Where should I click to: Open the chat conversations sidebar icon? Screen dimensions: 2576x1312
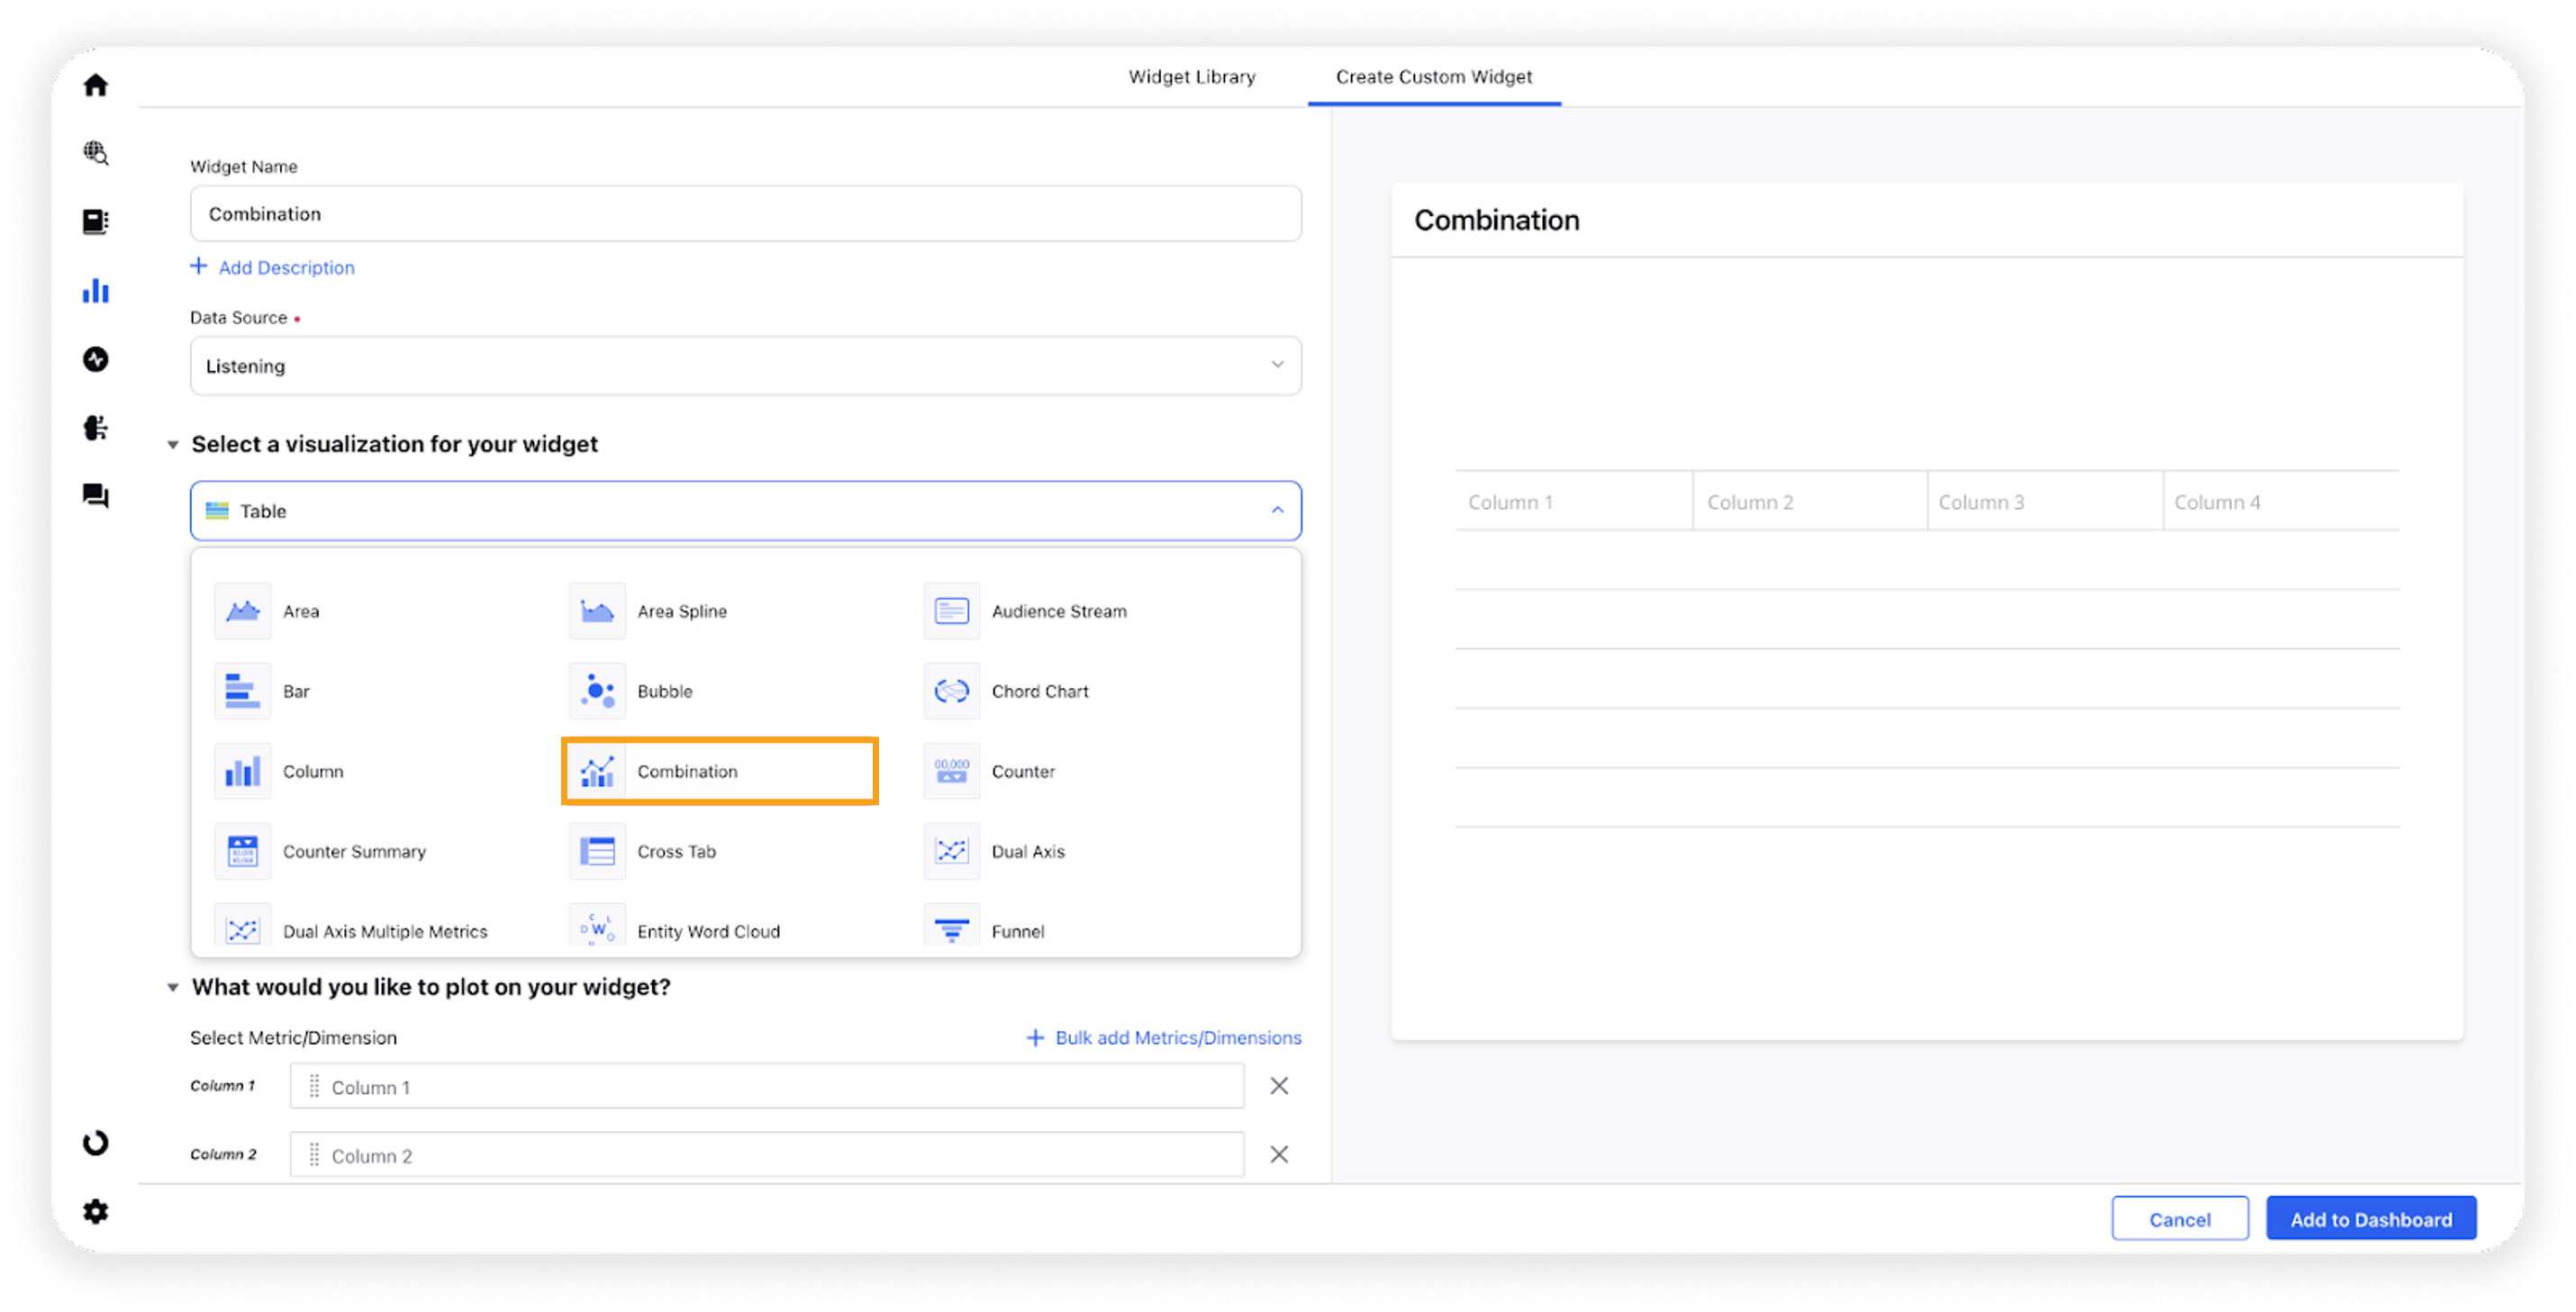click(96, 496)
